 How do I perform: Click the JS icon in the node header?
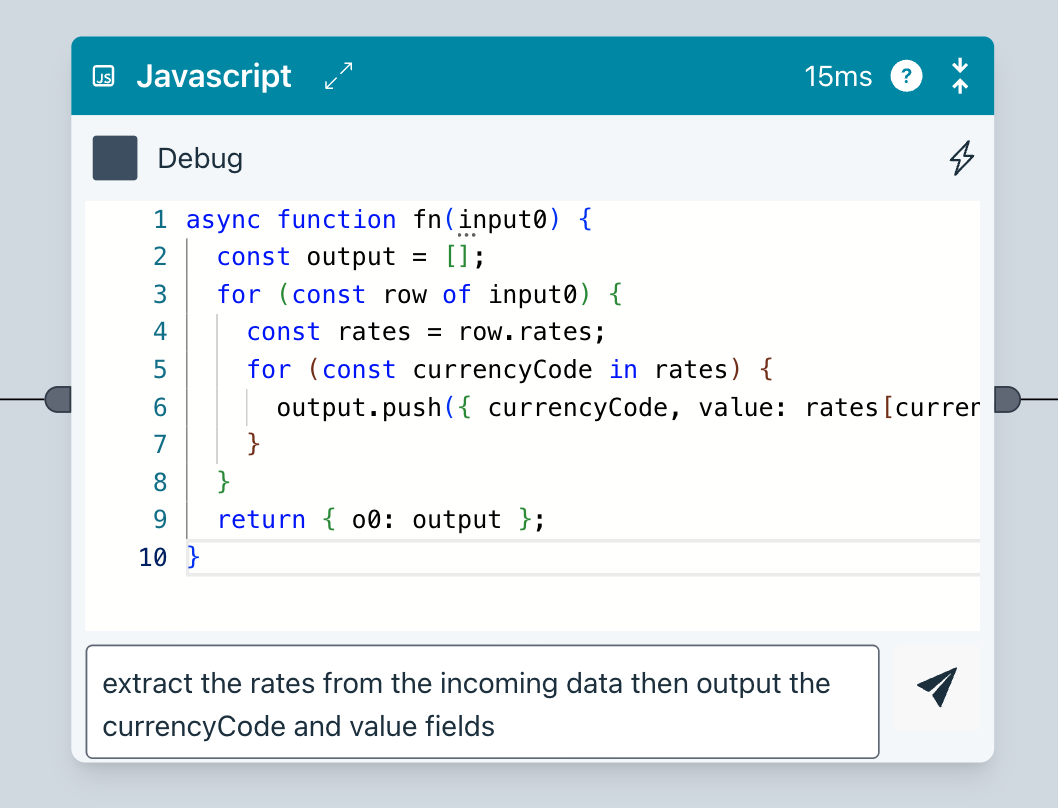103,77
